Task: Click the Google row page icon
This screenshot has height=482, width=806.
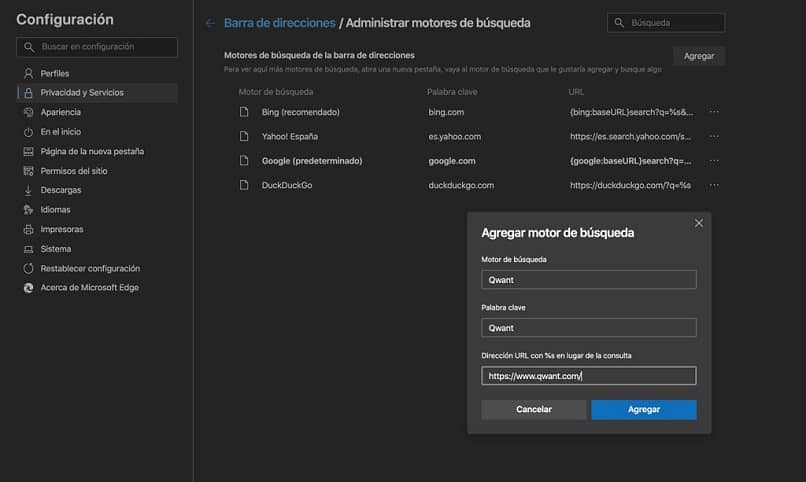Action: [x=244, y=161]
